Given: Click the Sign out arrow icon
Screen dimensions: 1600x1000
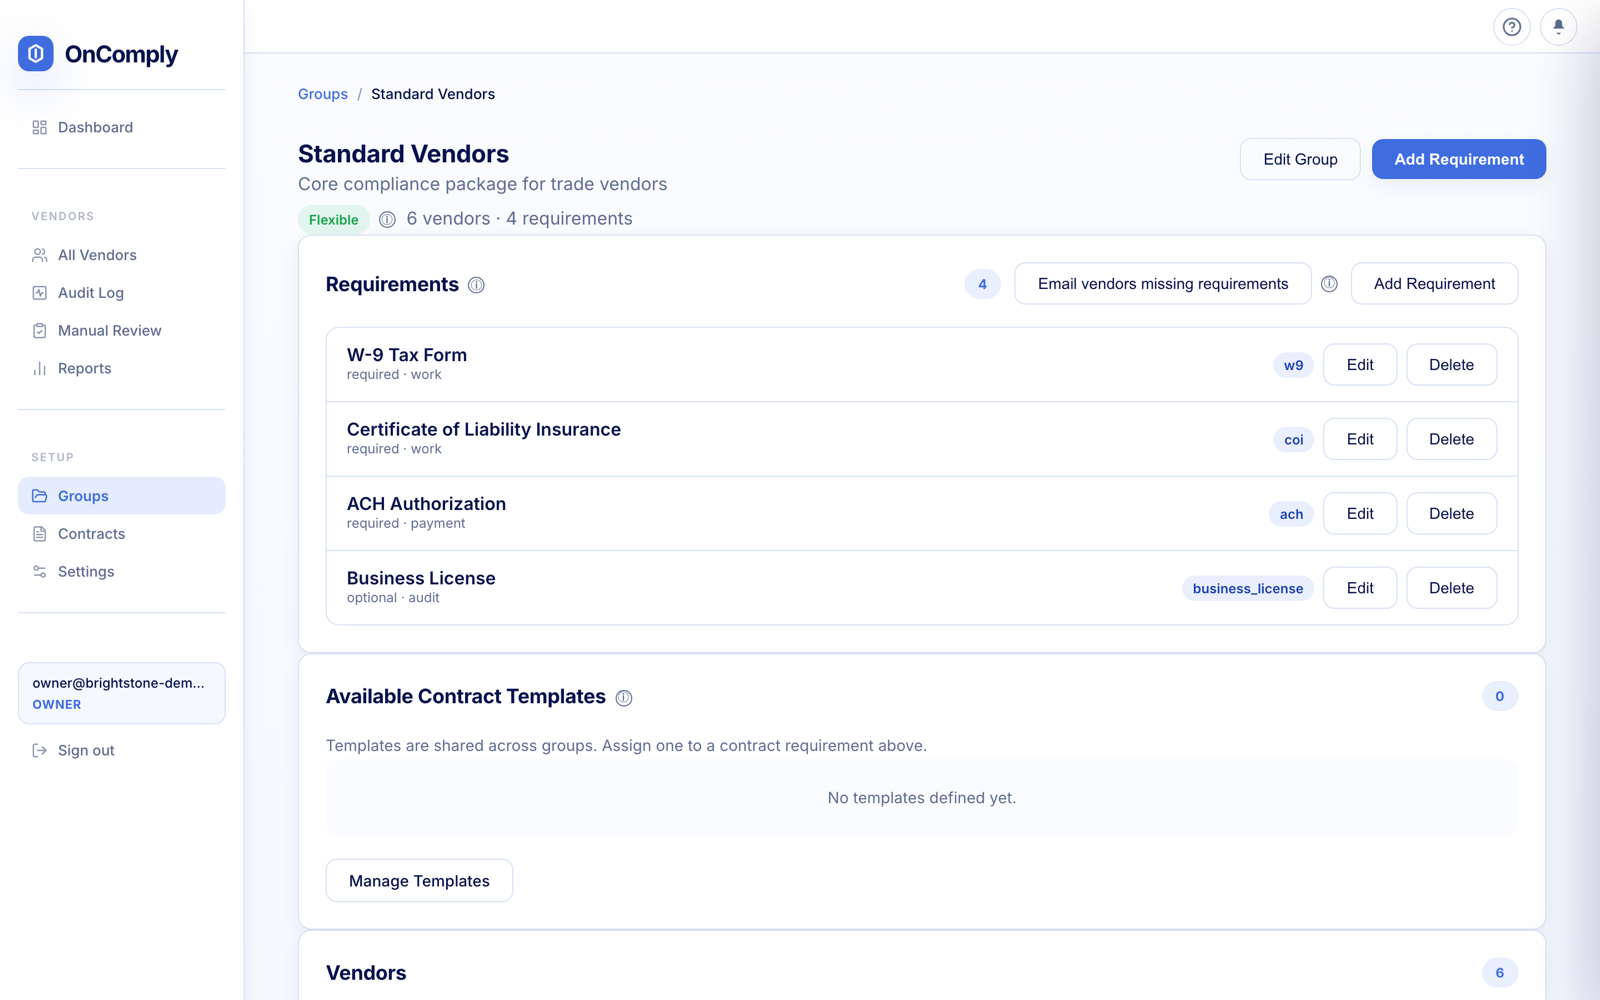Looking at the screenshot, I should (40, 750).
